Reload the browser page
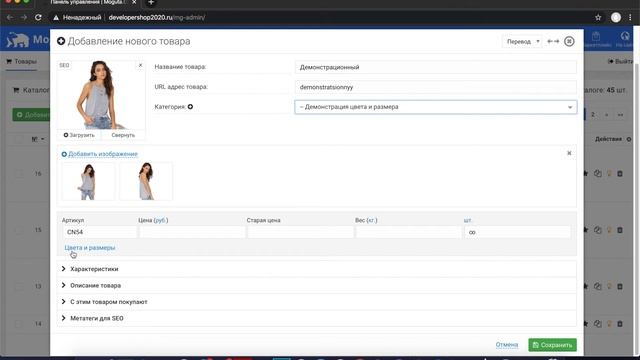Viewport: 640px width, 360px height. tap(38, 18)
